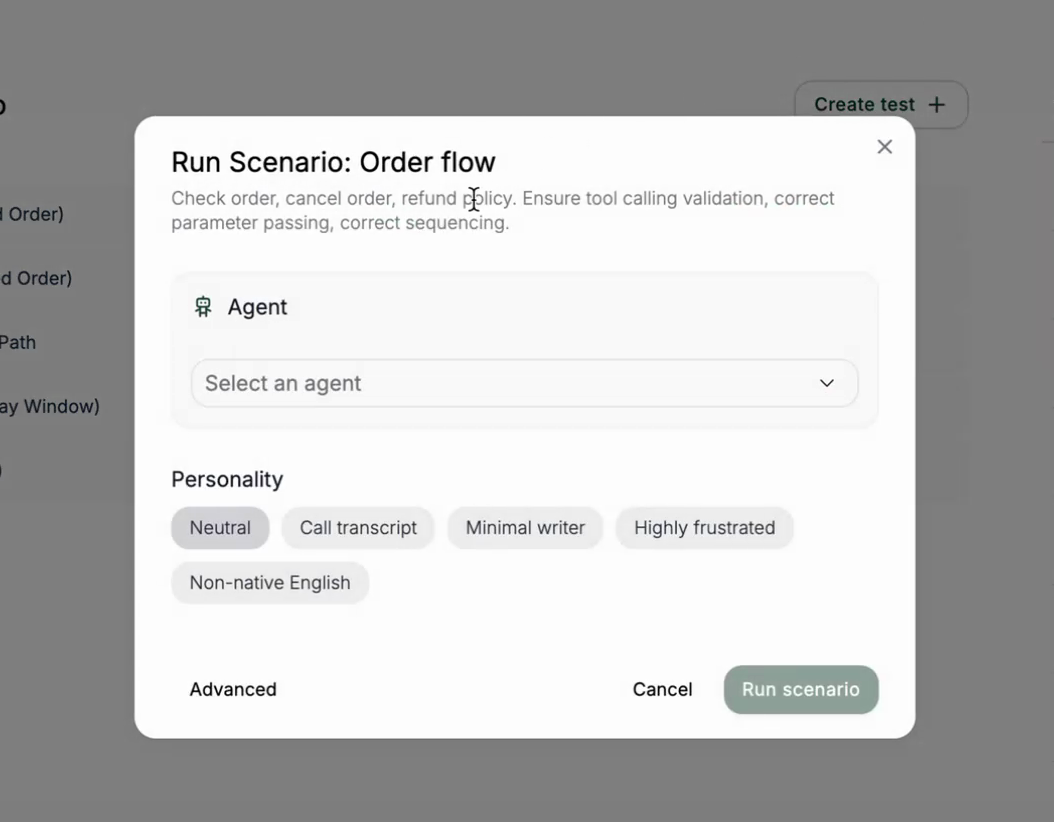Screen dimensions: 1054x822
Task: Click the topmost Order entry in the sidebar
Action: tap(33, 214)
